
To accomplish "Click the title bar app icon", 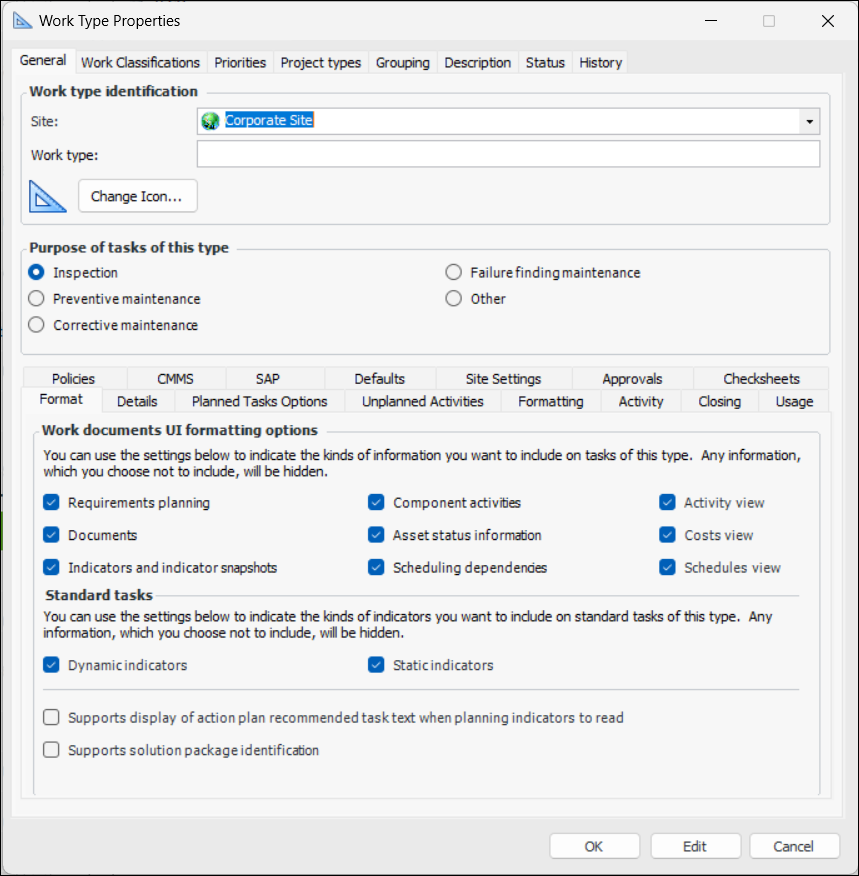I will click(x=21, y=21).
